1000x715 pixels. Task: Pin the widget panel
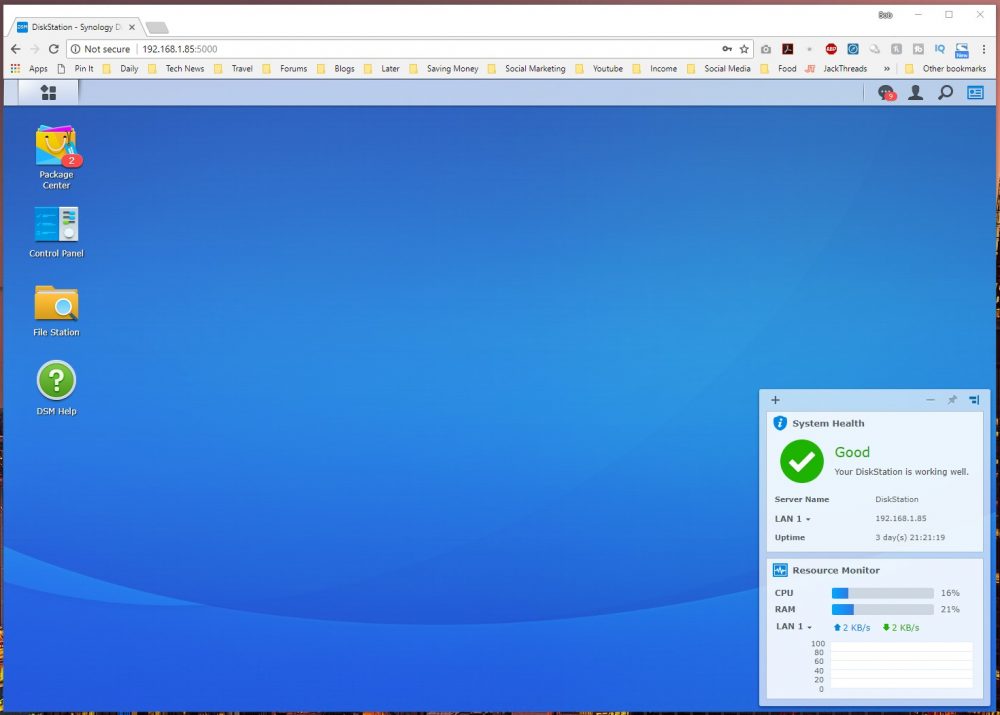[x=952, y=400]
